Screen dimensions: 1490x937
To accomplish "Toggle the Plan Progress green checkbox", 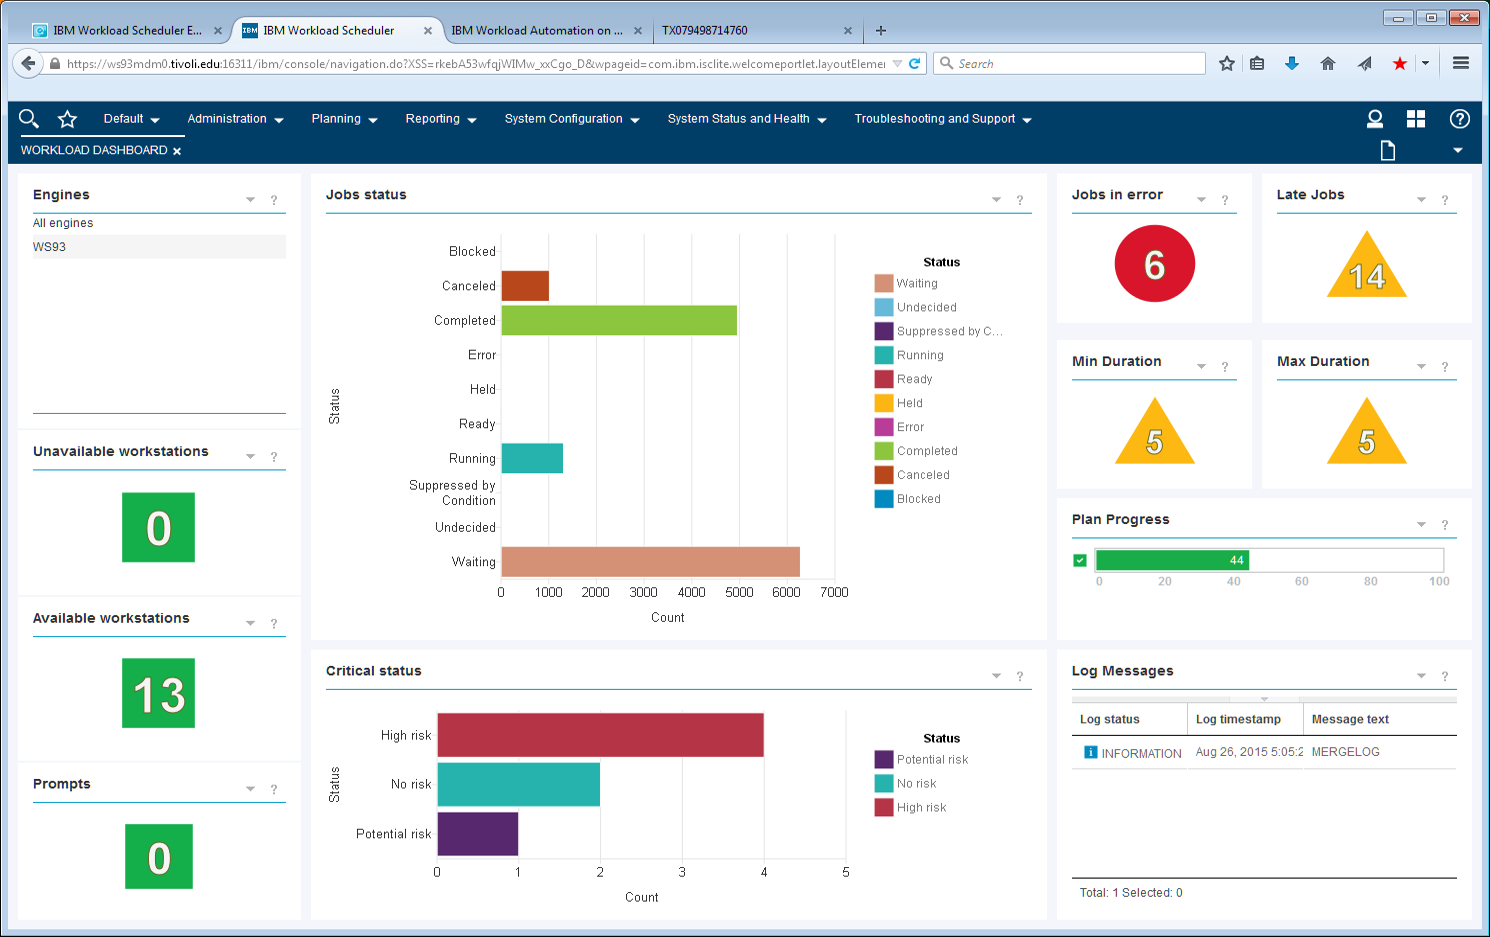I will click(x=1080, y=560).
